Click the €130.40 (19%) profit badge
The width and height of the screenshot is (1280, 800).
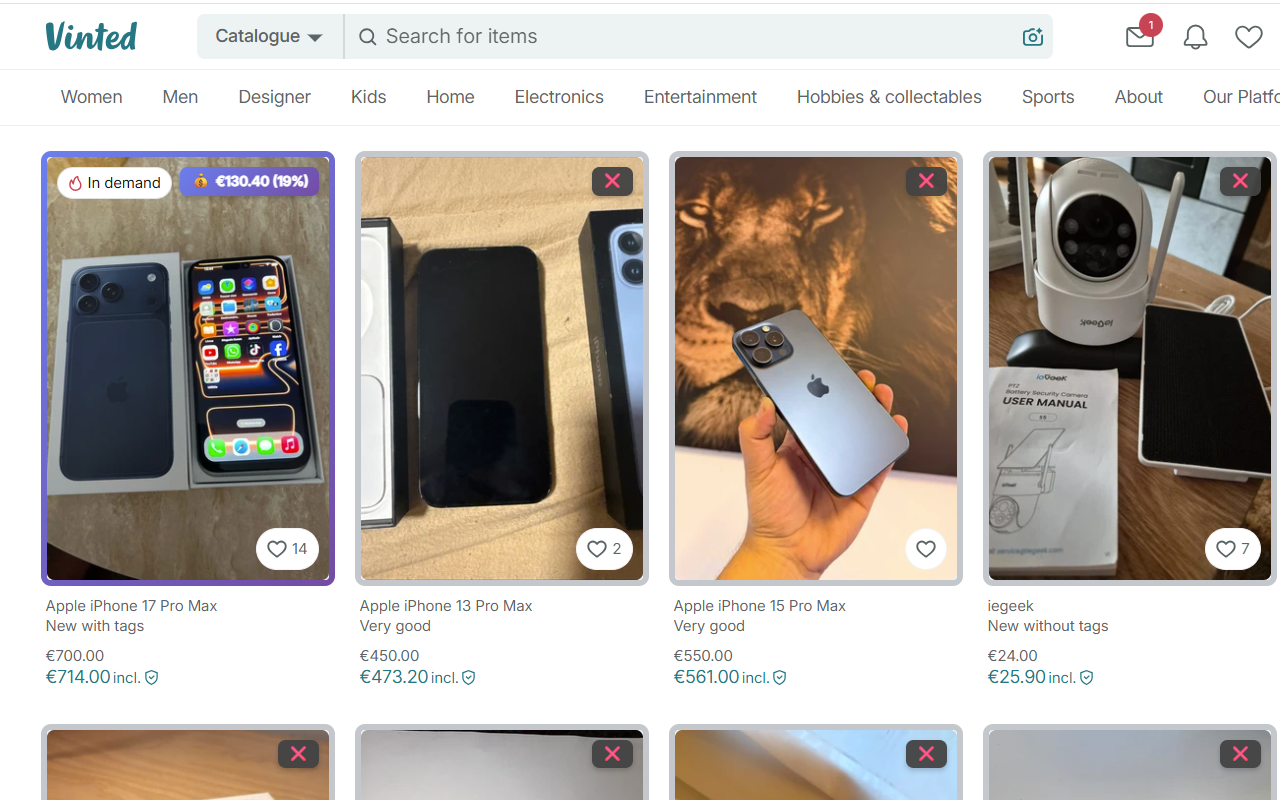250,182
